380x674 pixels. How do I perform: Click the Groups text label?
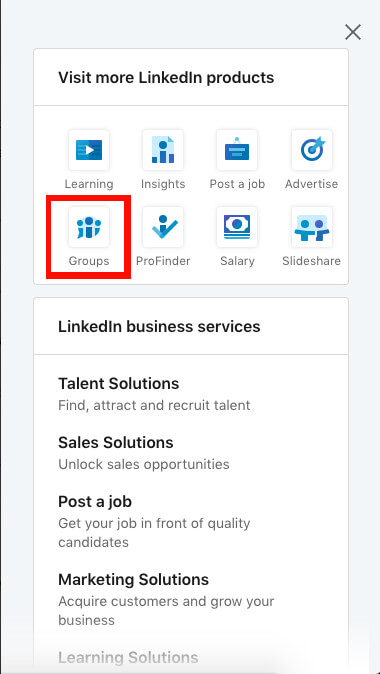pyautogui.click(x=89, y=261)
